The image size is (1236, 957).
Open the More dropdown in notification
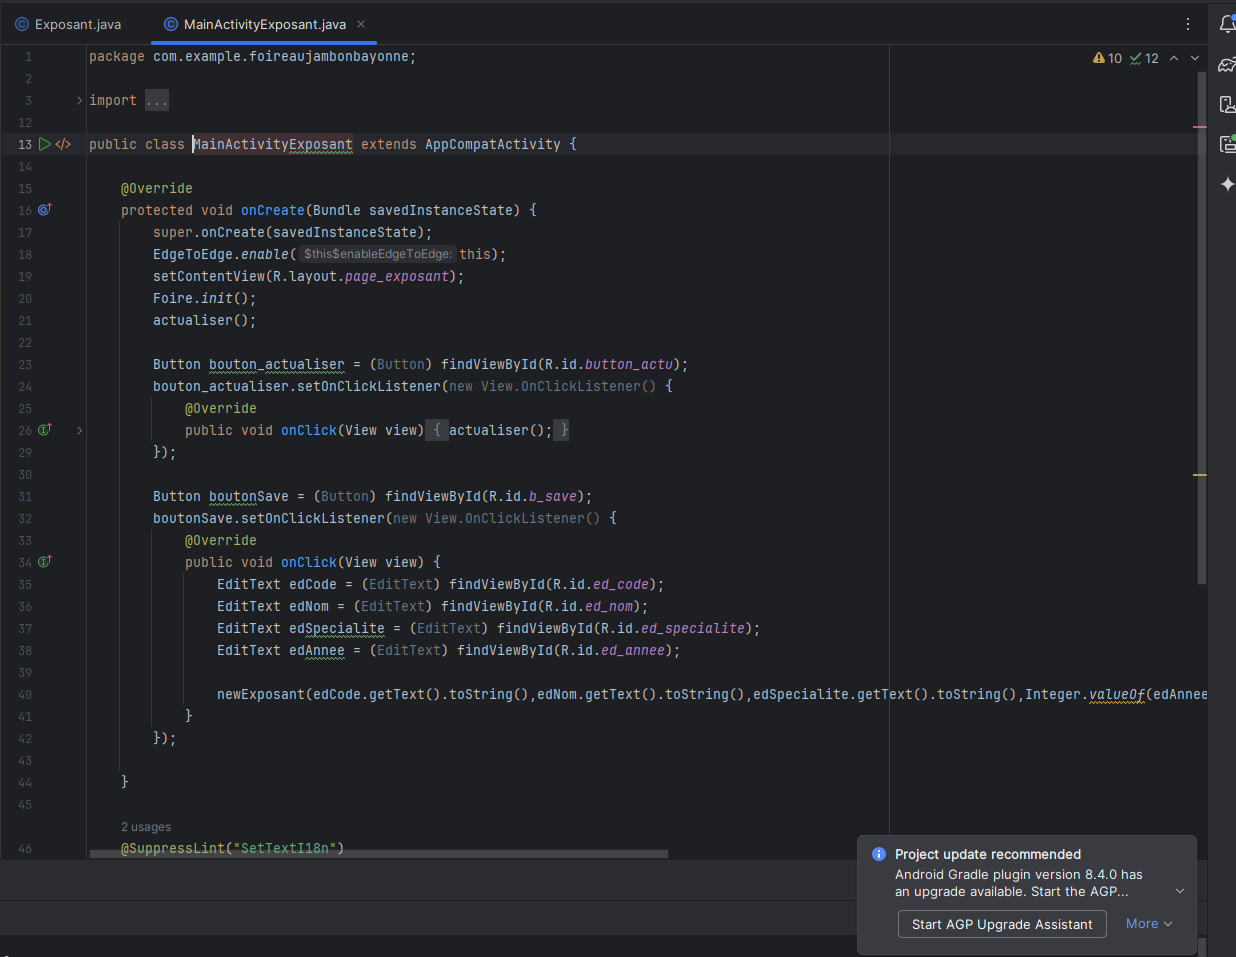(1148, 924)
